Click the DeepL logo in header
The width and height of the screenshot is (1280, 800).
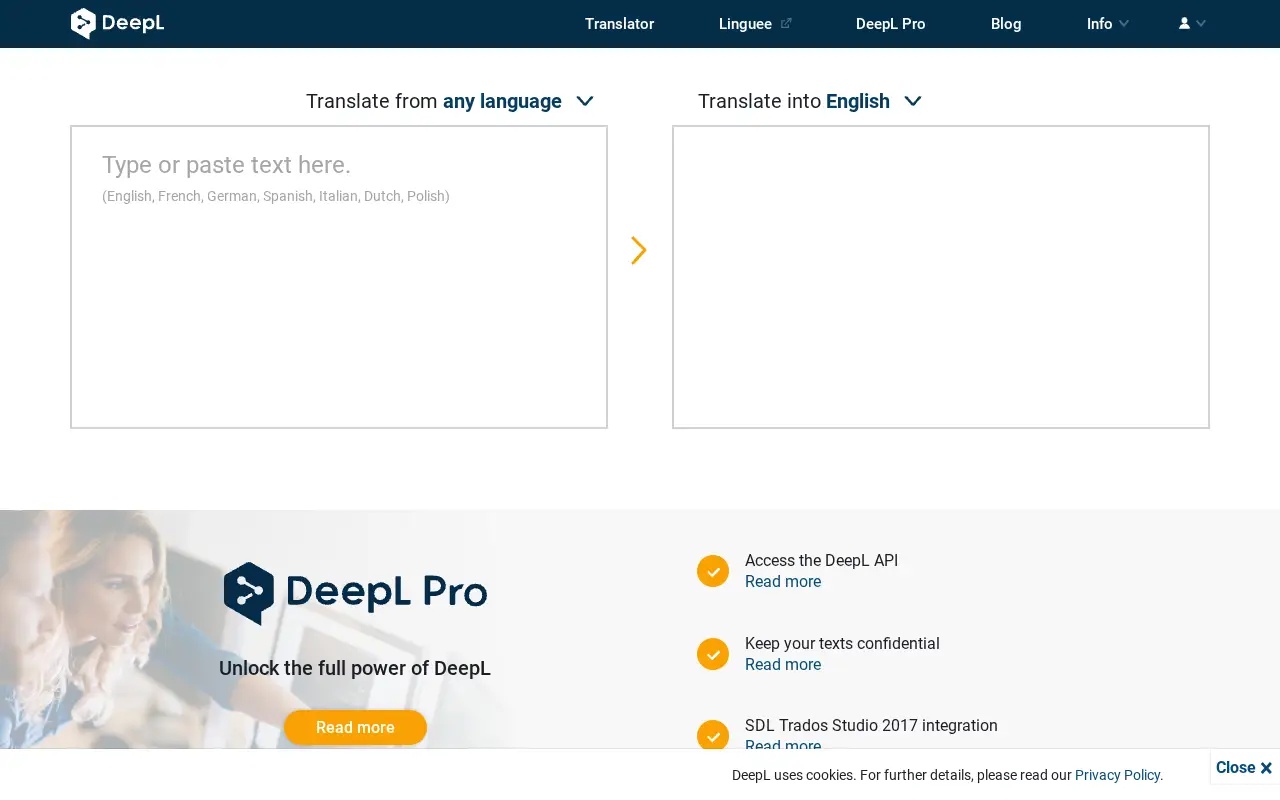click(x=117, y=23)
